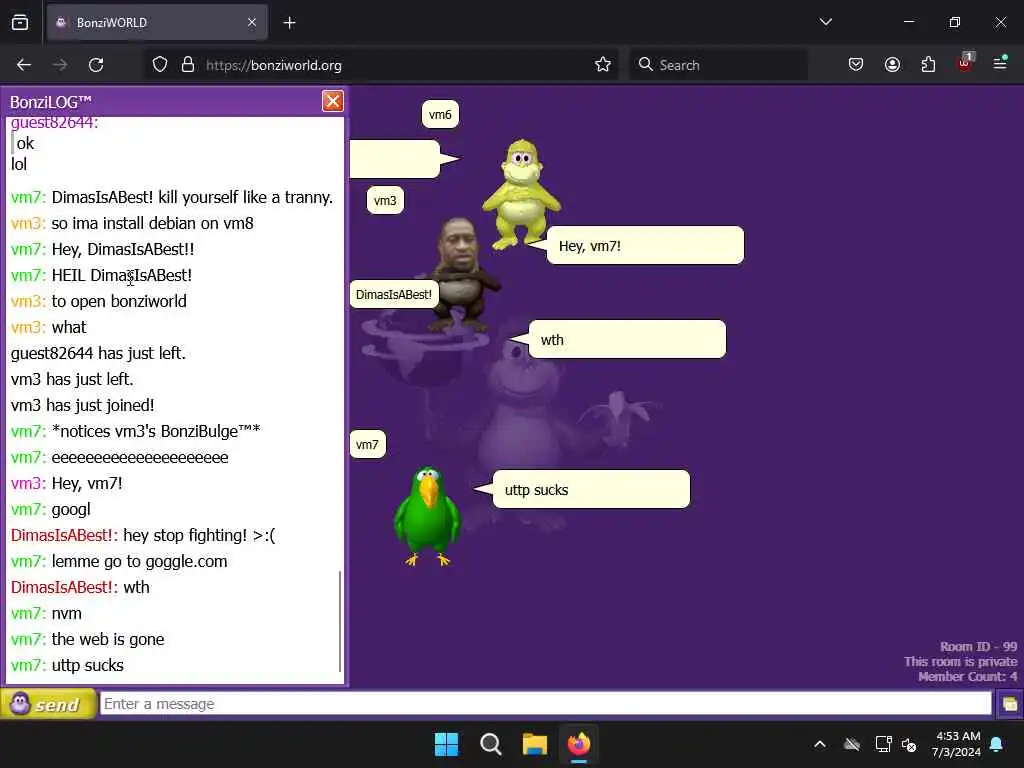This screenshot has height=768, width=1024.
Task: View site security padlock info
Action: click(188, 65)
